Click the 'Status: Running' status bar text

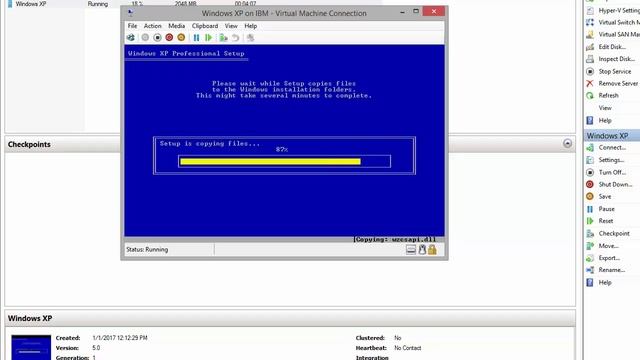coord(147,249)
